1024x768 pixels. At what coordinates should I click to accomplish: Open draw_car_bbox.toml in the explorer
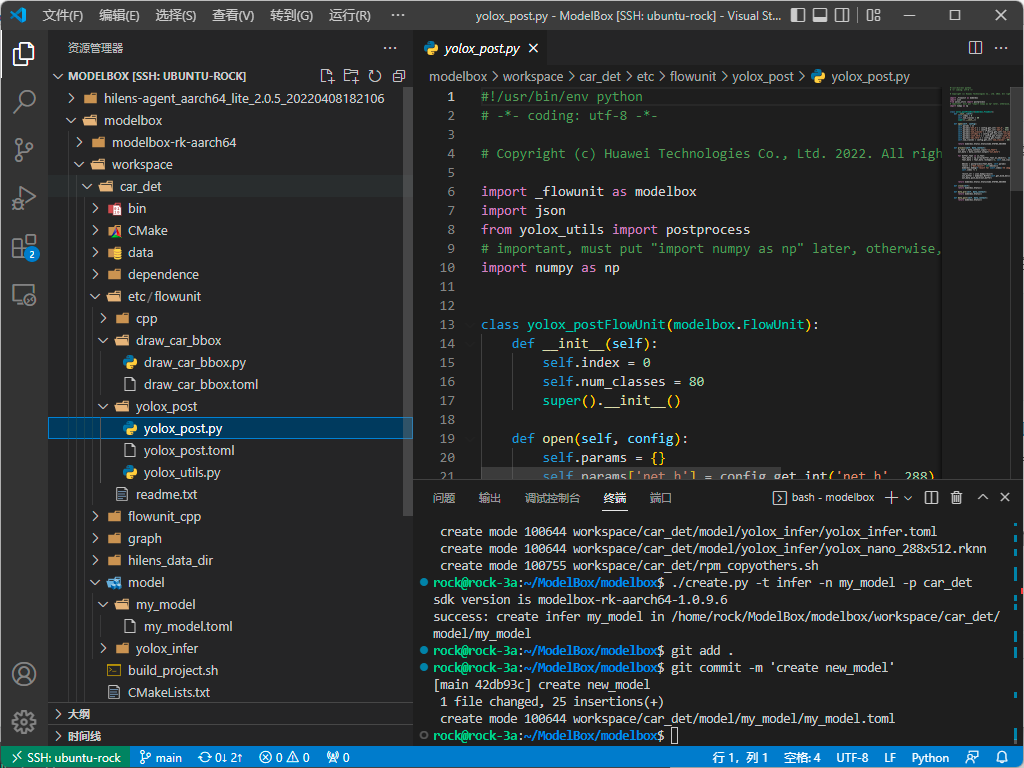(x=201, y=384)
